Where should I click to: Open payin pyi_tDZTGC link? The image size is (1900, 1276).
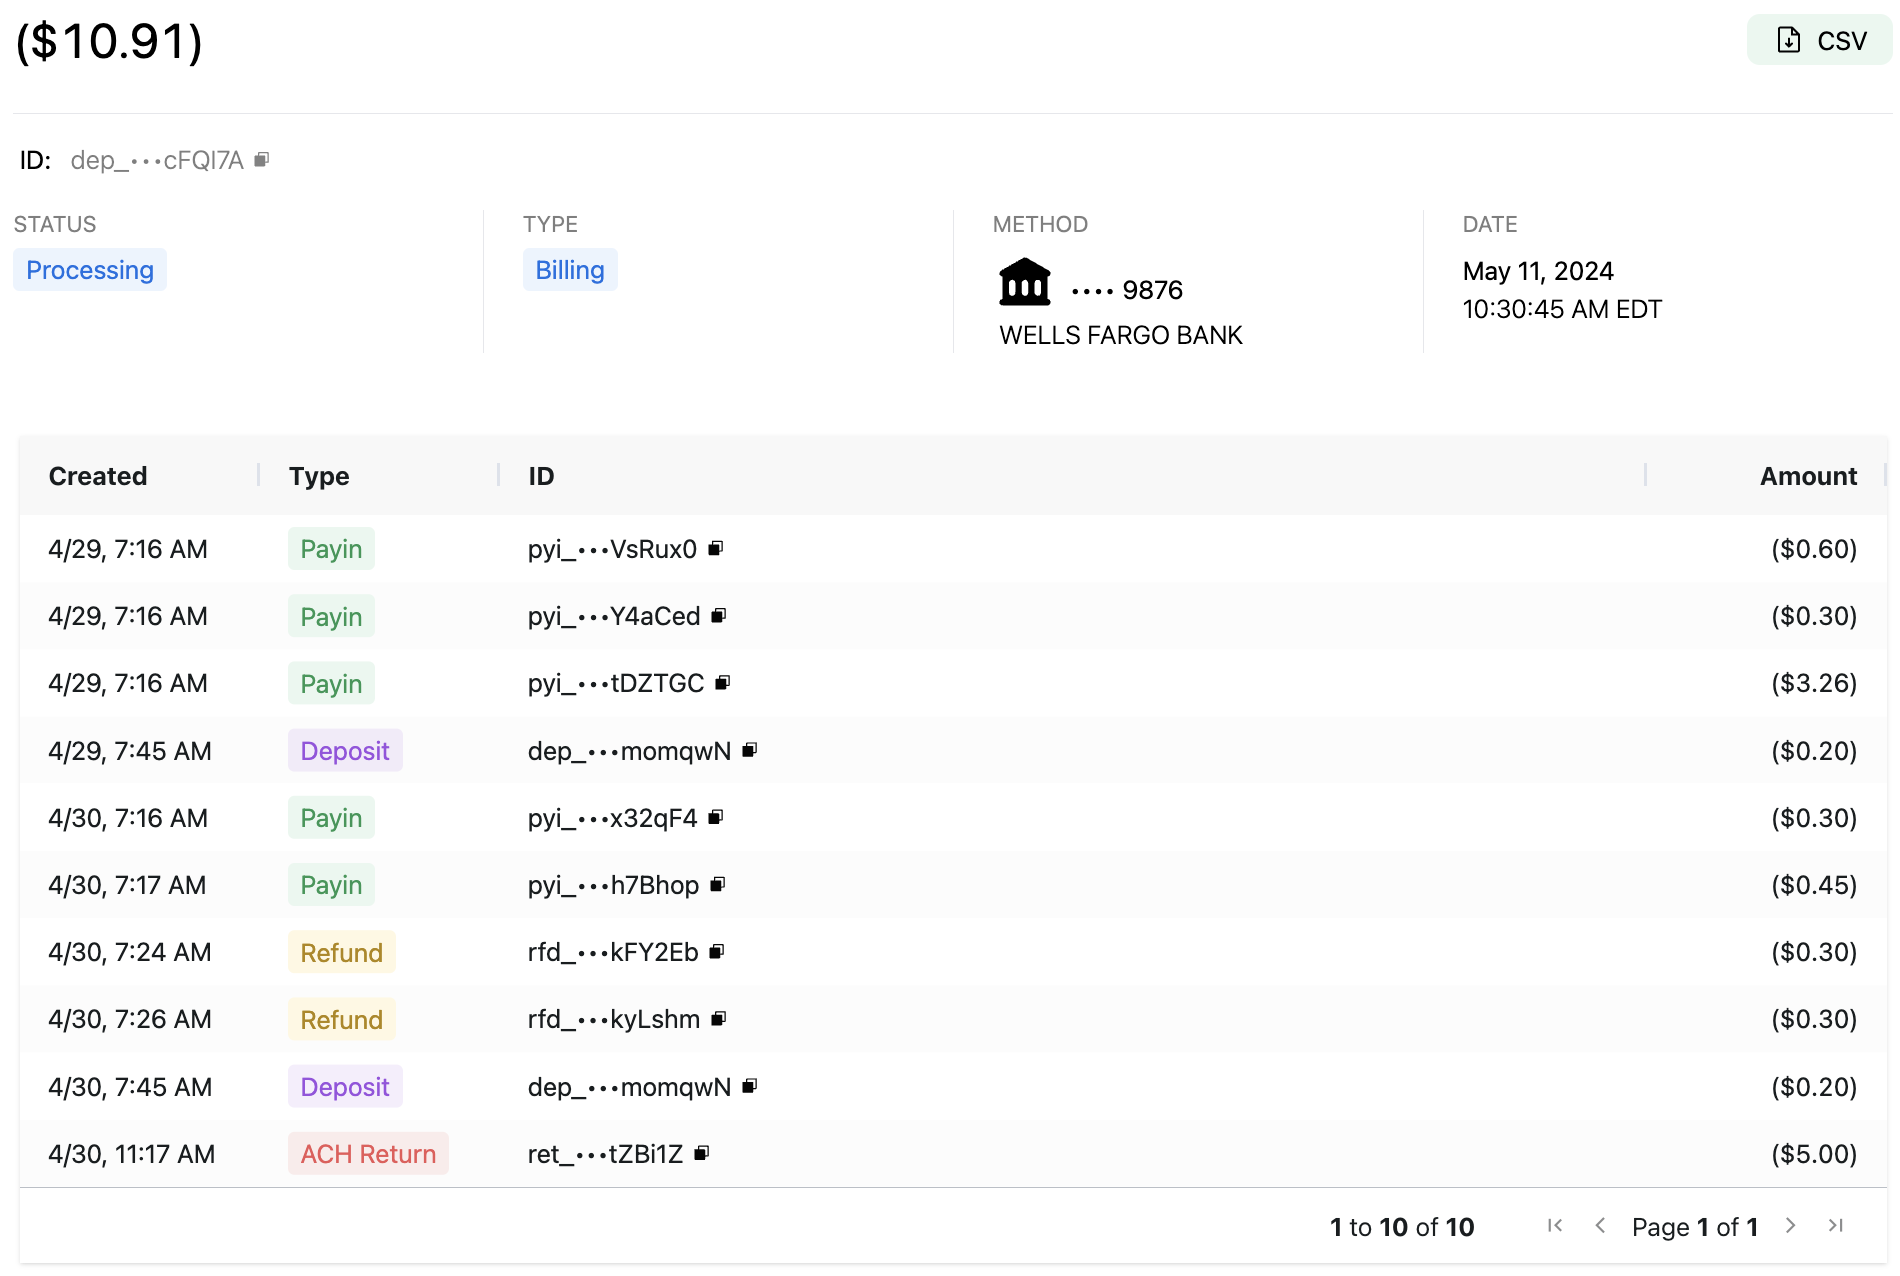pyautogui.click(x=616, y=683)
